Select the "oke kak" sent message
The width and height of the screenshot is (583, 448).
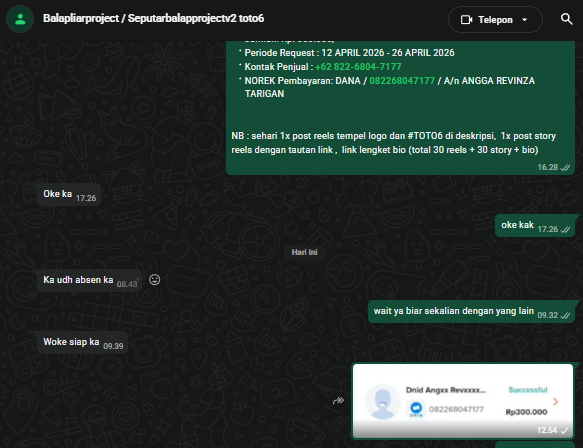click(x=535, y=226)
